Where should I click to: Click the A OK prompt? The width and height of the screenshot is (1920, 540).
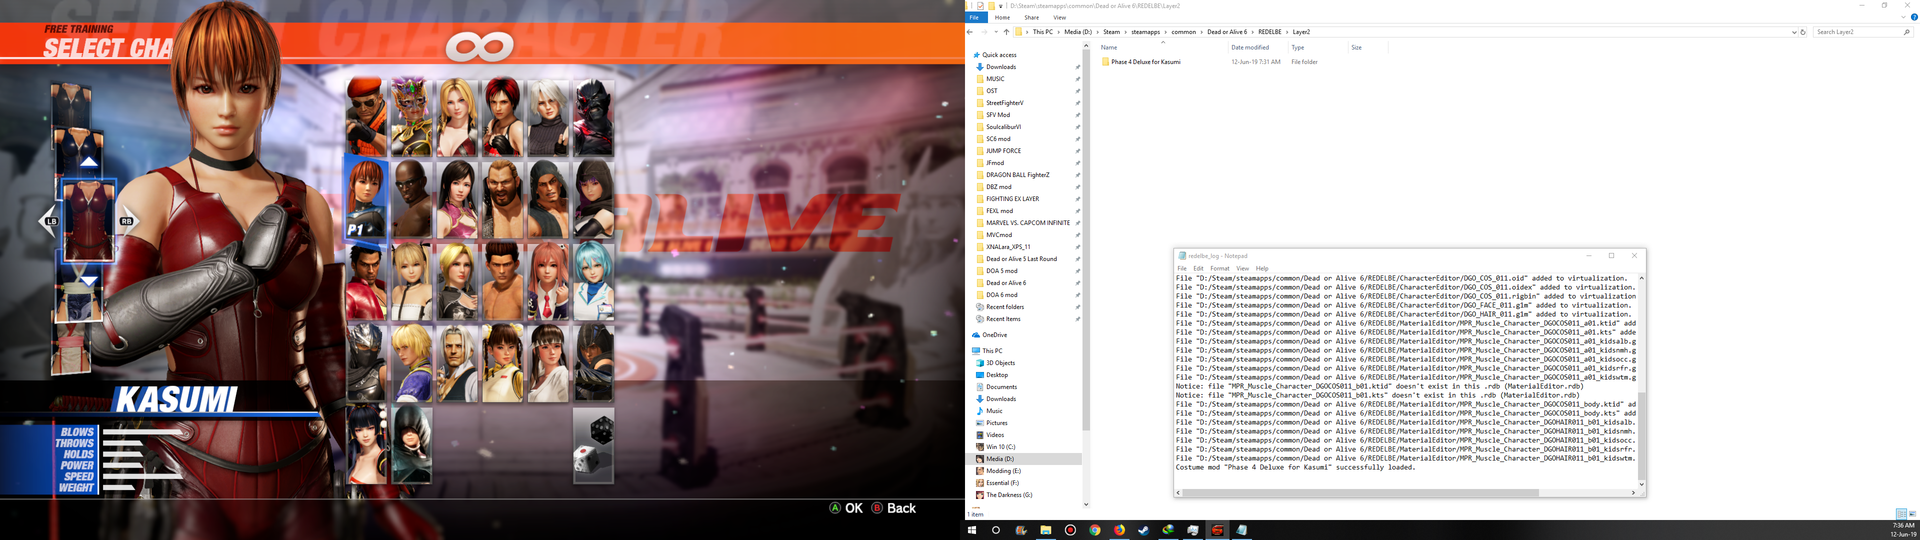(x=846, y=508)
